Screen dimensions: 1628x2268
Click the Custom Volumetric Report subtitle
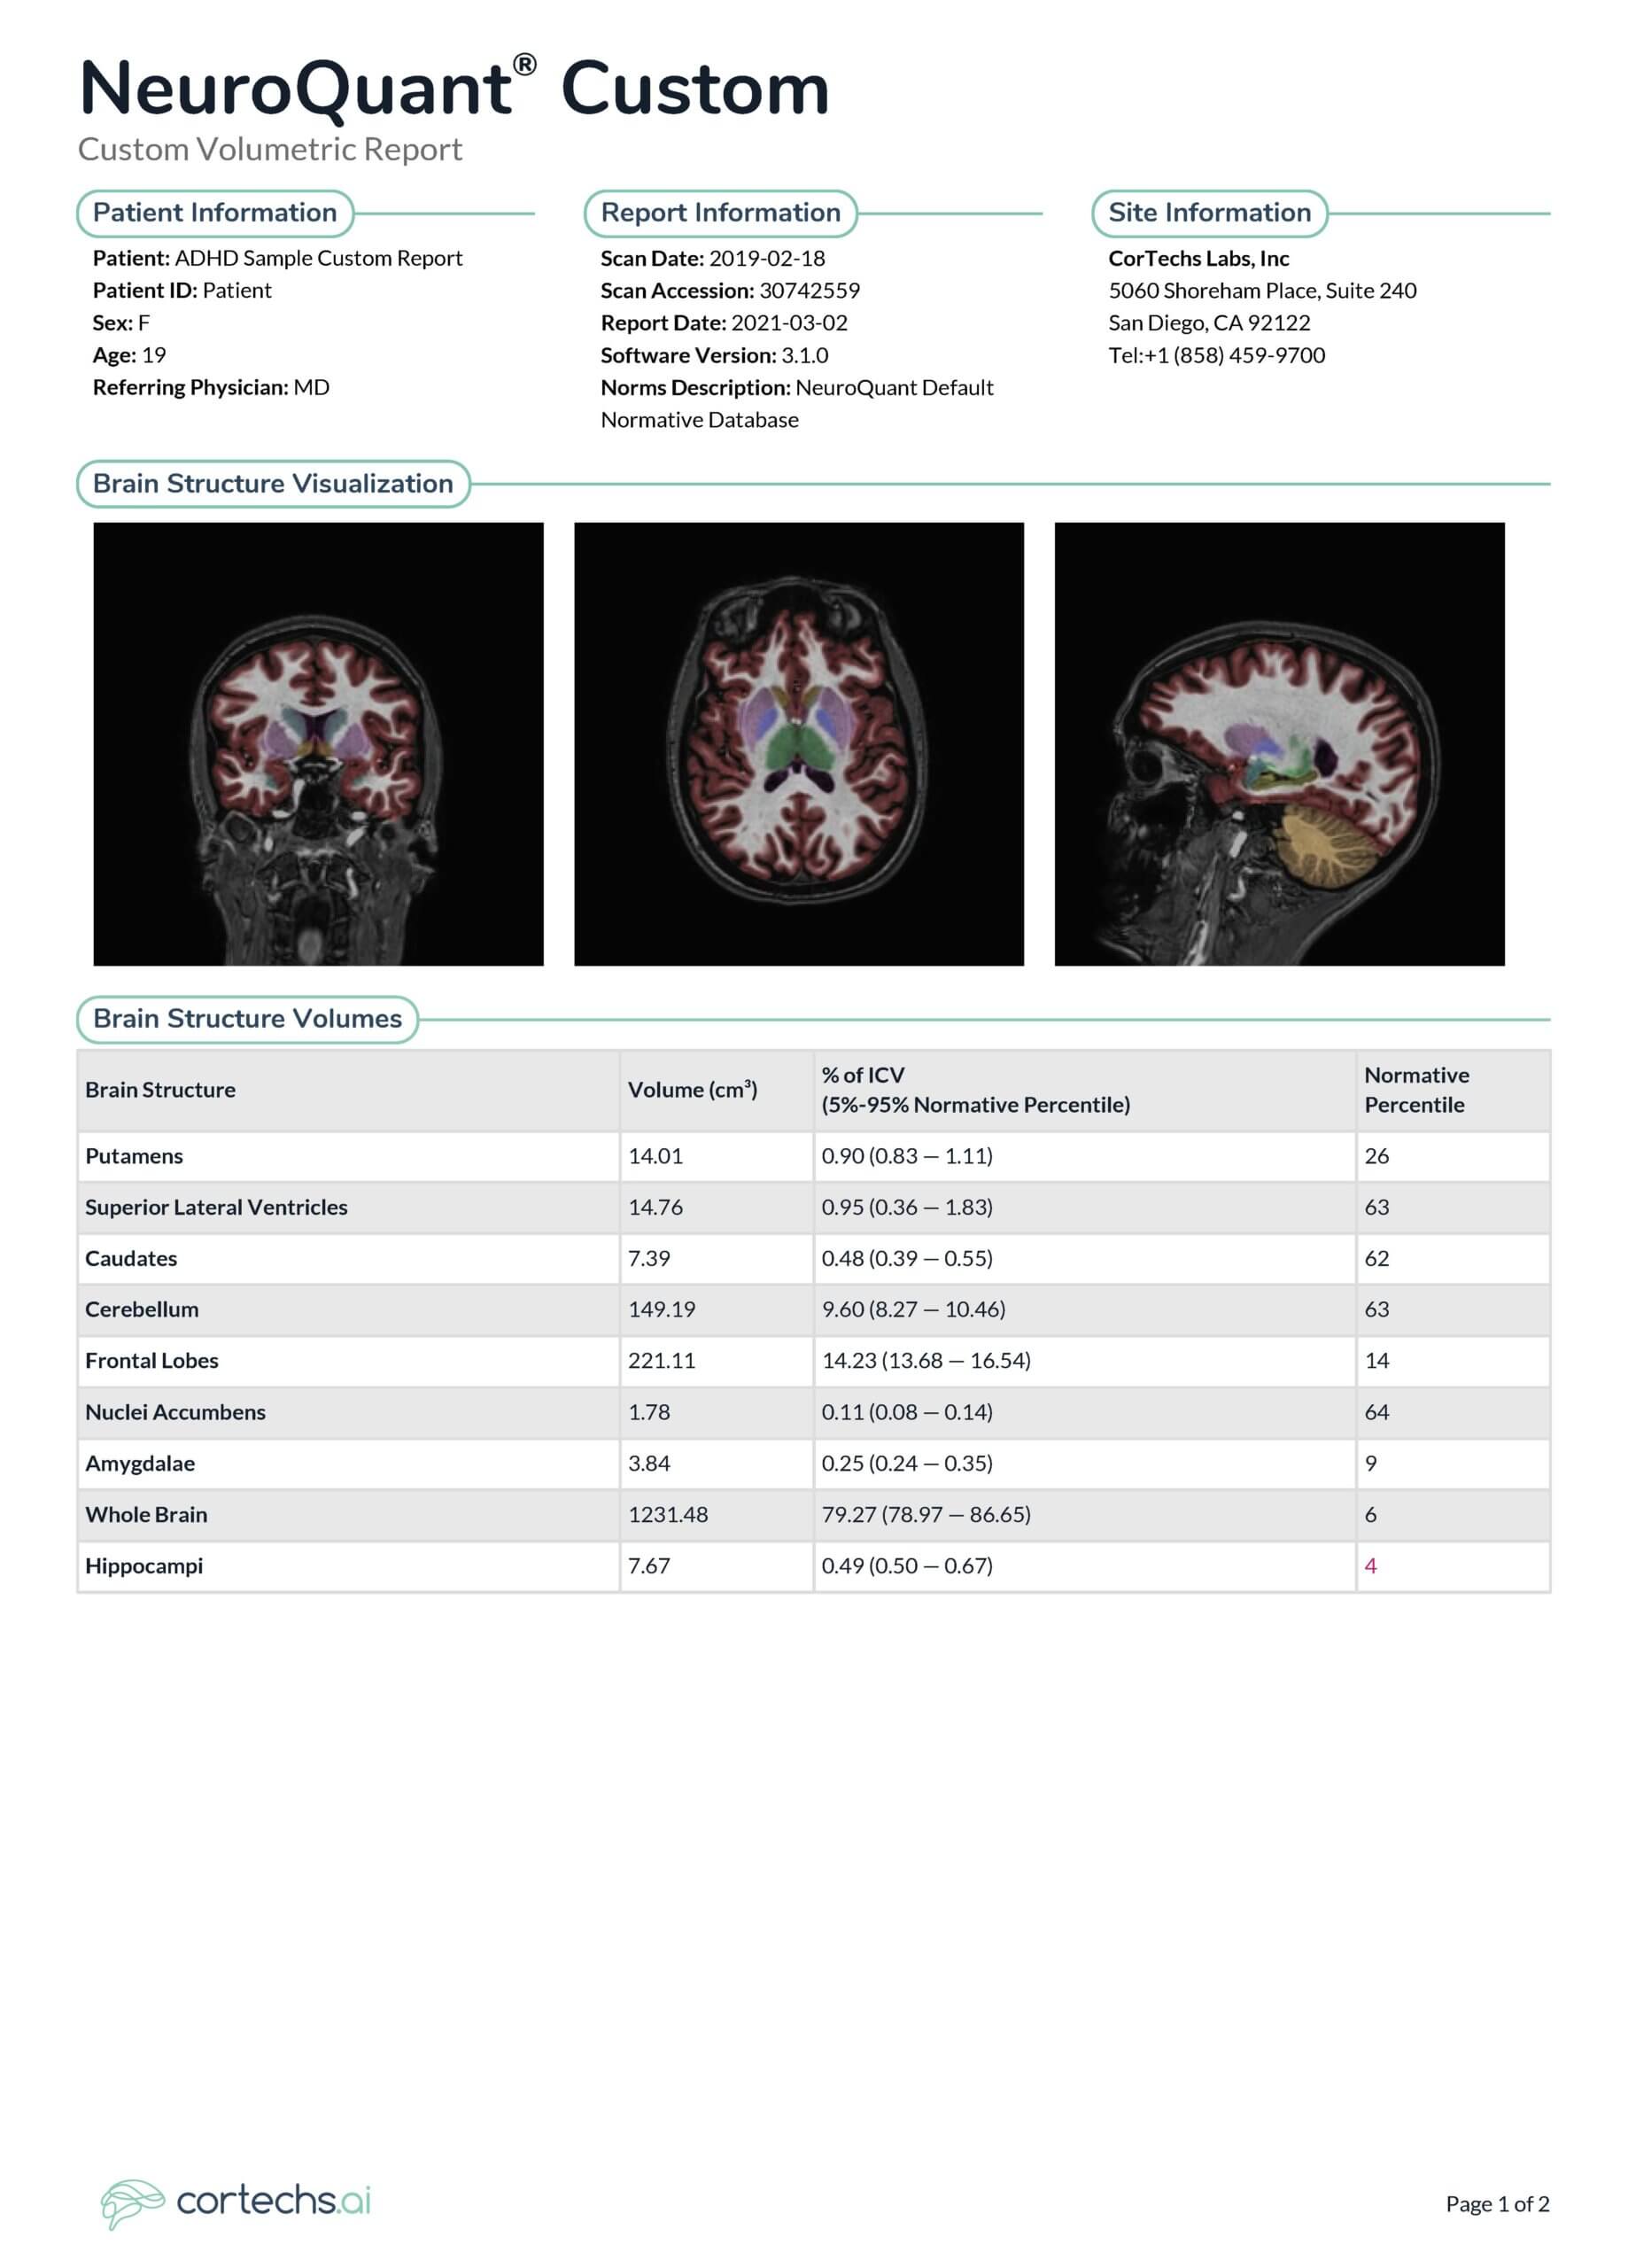pos(270,149)
